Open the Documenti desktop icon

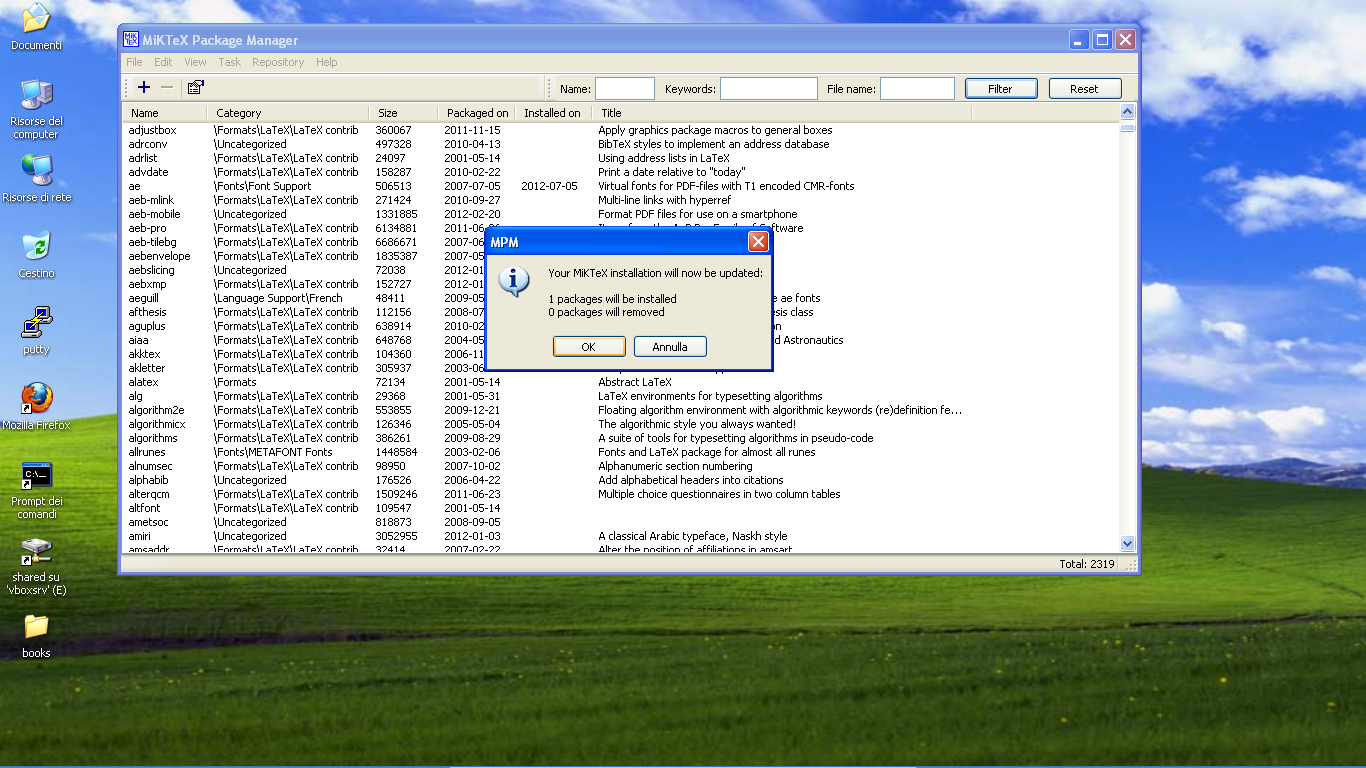point(36,27)
